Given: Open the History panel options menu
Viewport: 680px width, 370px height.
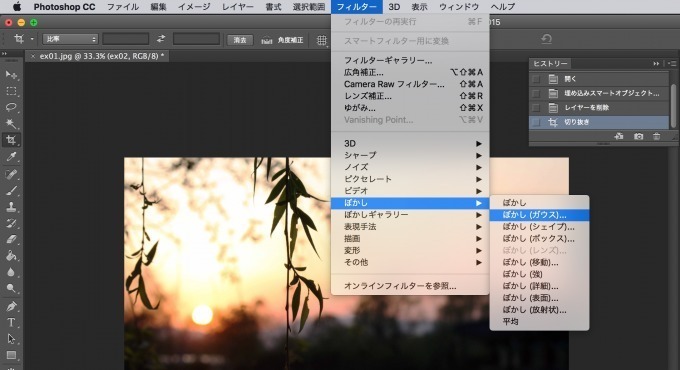Looking at the screenshot, I should tap(672, 63).
